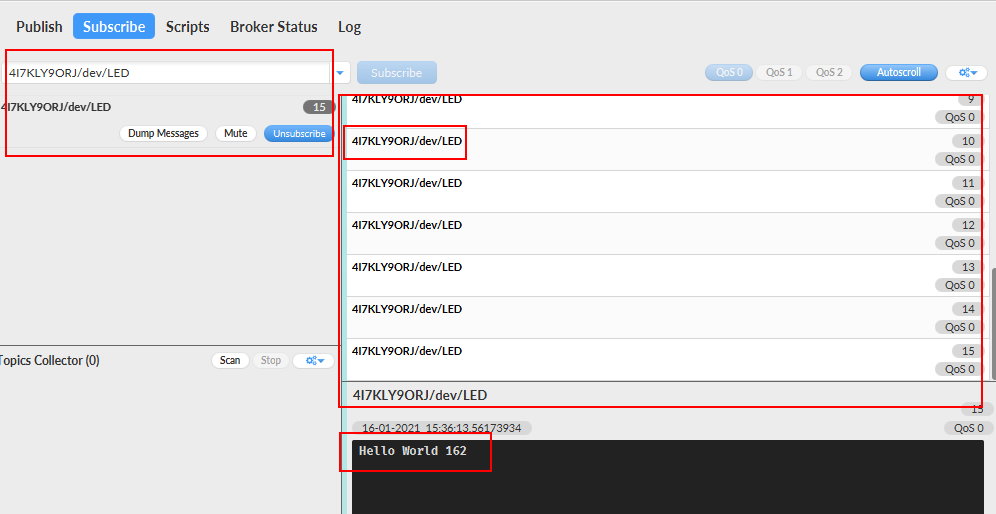Viewport: 996px width, 514px height.
Task: Click the topic input field
Action: point(166,73)
